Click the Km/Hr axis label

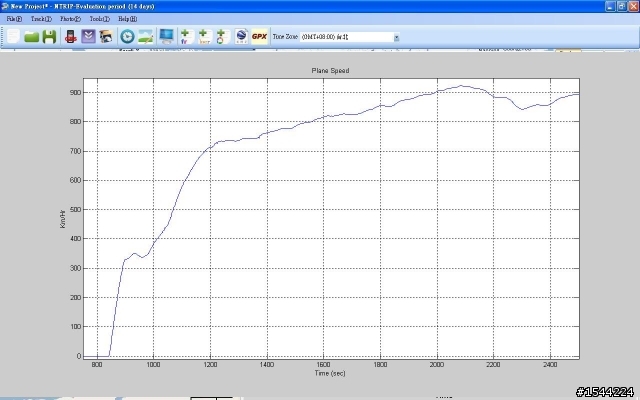62,219
